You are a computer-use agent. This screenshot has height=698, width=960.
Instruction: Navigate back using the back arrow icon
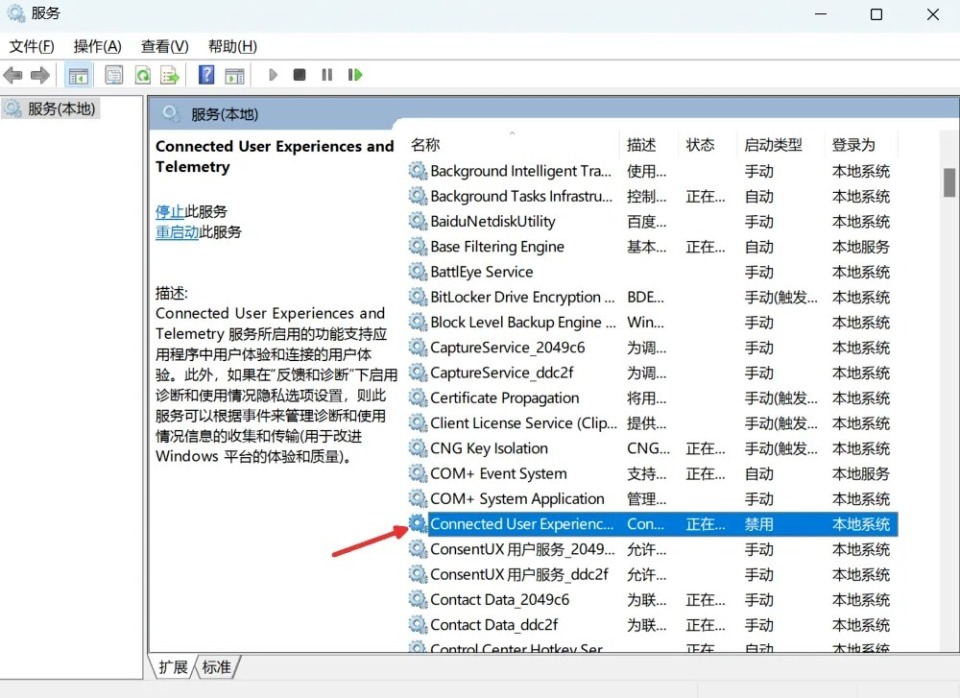(x=13, y=74)
